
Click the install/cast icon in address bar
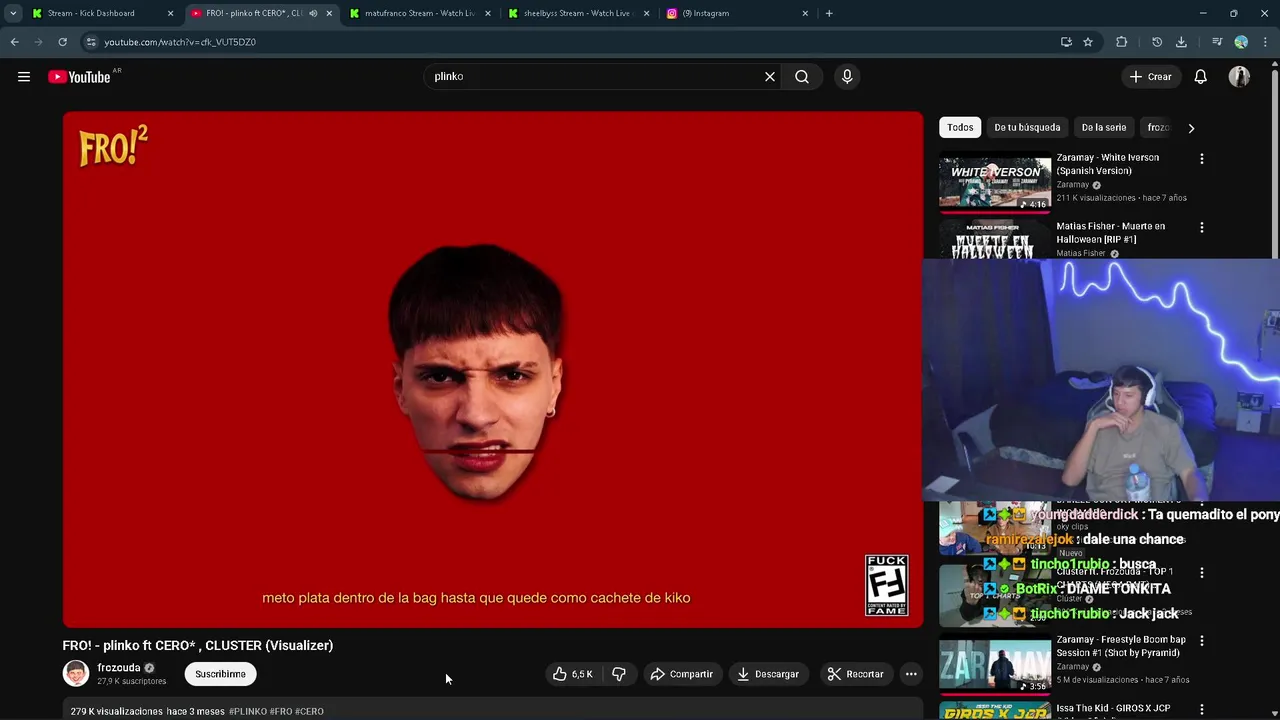[1066, 42]
